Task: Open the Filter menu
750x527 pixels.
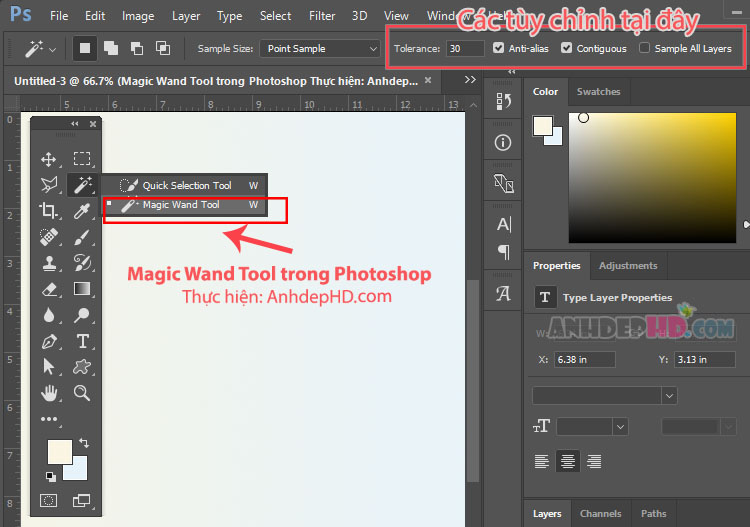Action: (x=322, y=16)
